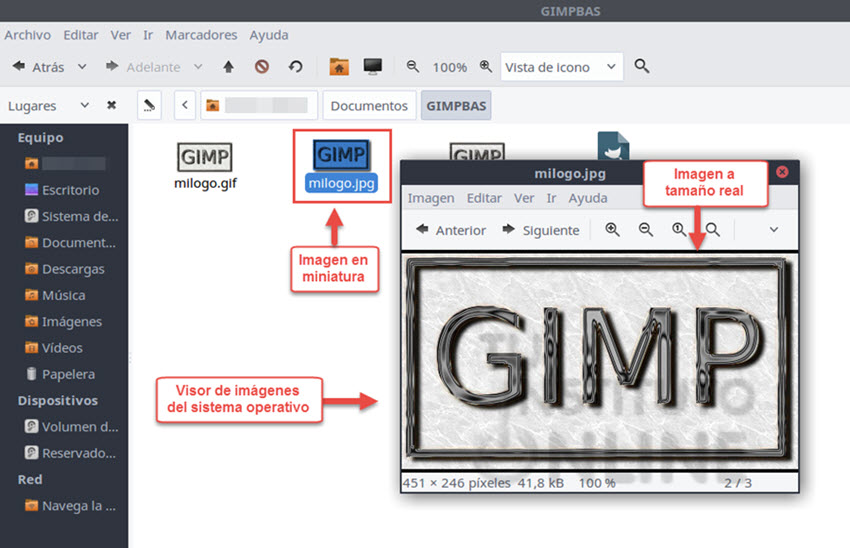This screenshot has width=850, height=548.
Task: Go to next image with Siguiente
Action: click(x=540, y=230)
